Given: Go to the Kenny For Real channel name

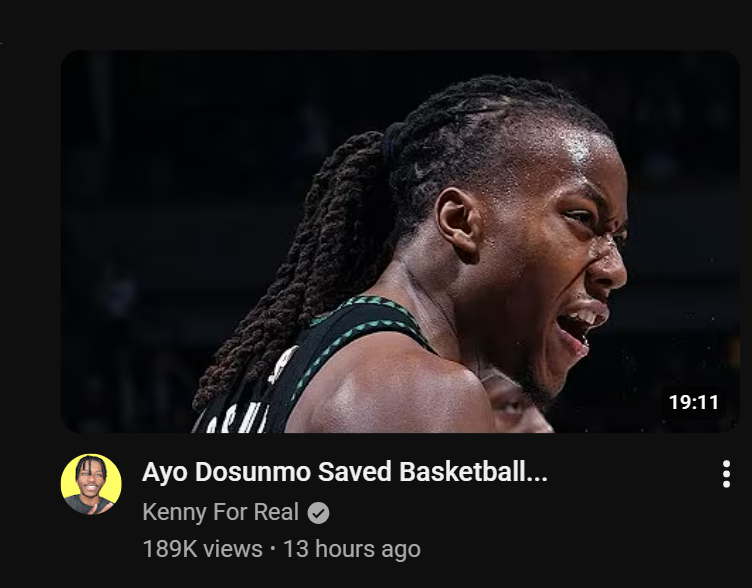Looking at the screenshot, I should point(221,512).
